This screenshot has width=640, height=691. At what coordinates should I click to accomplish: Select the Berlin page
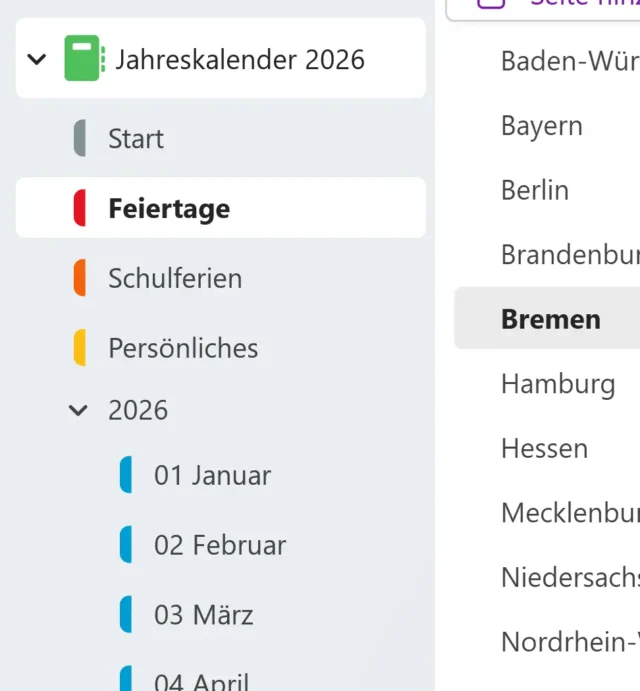[x=535, y=190]
